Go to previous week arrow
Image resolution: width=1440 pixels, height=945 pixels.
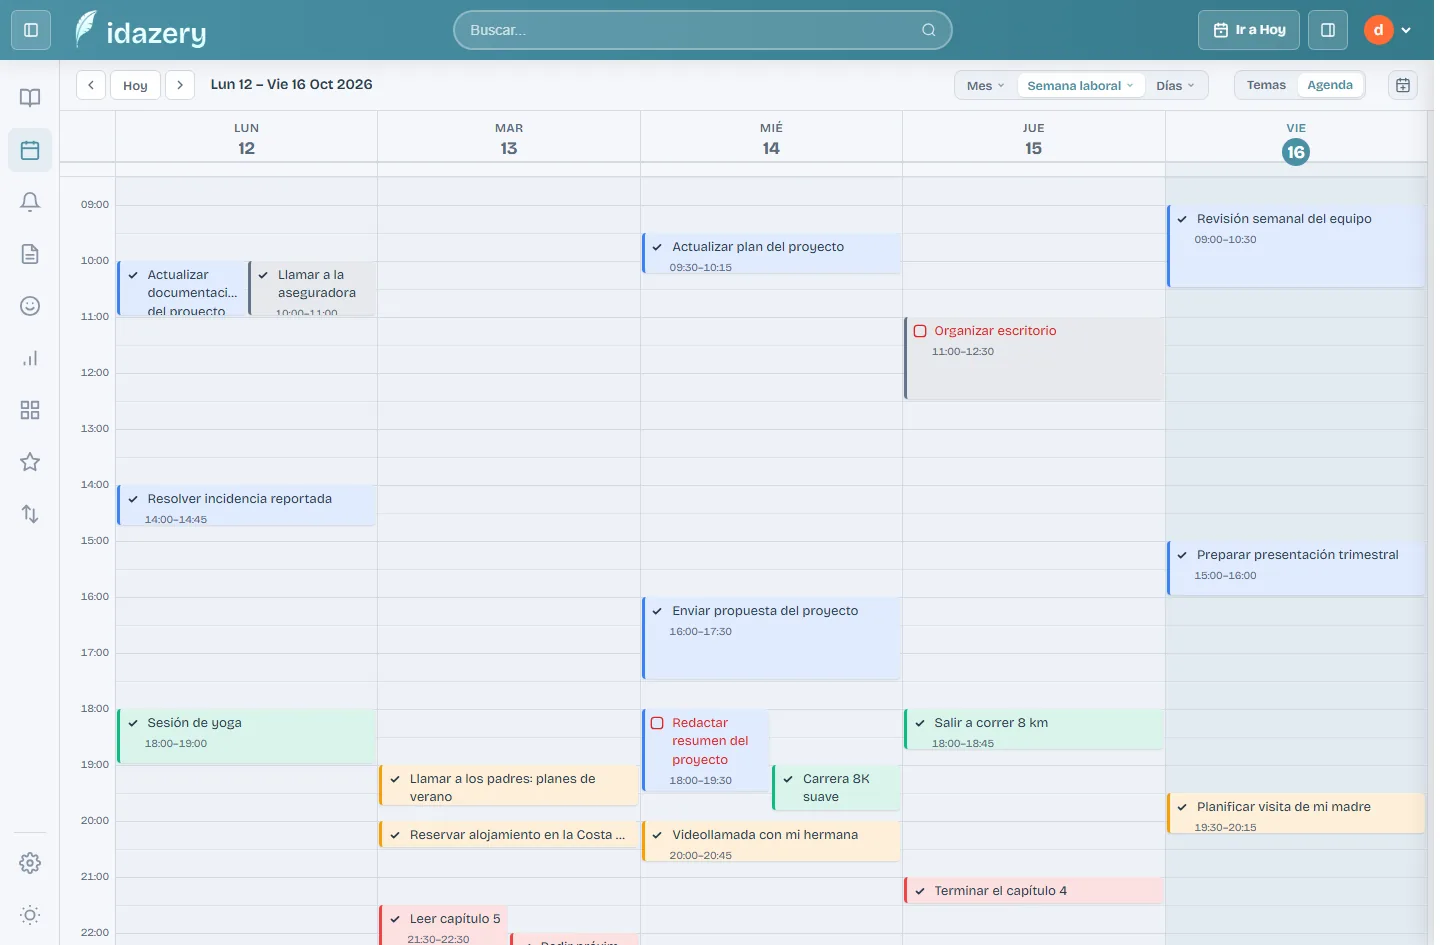[x=91, y=85]
